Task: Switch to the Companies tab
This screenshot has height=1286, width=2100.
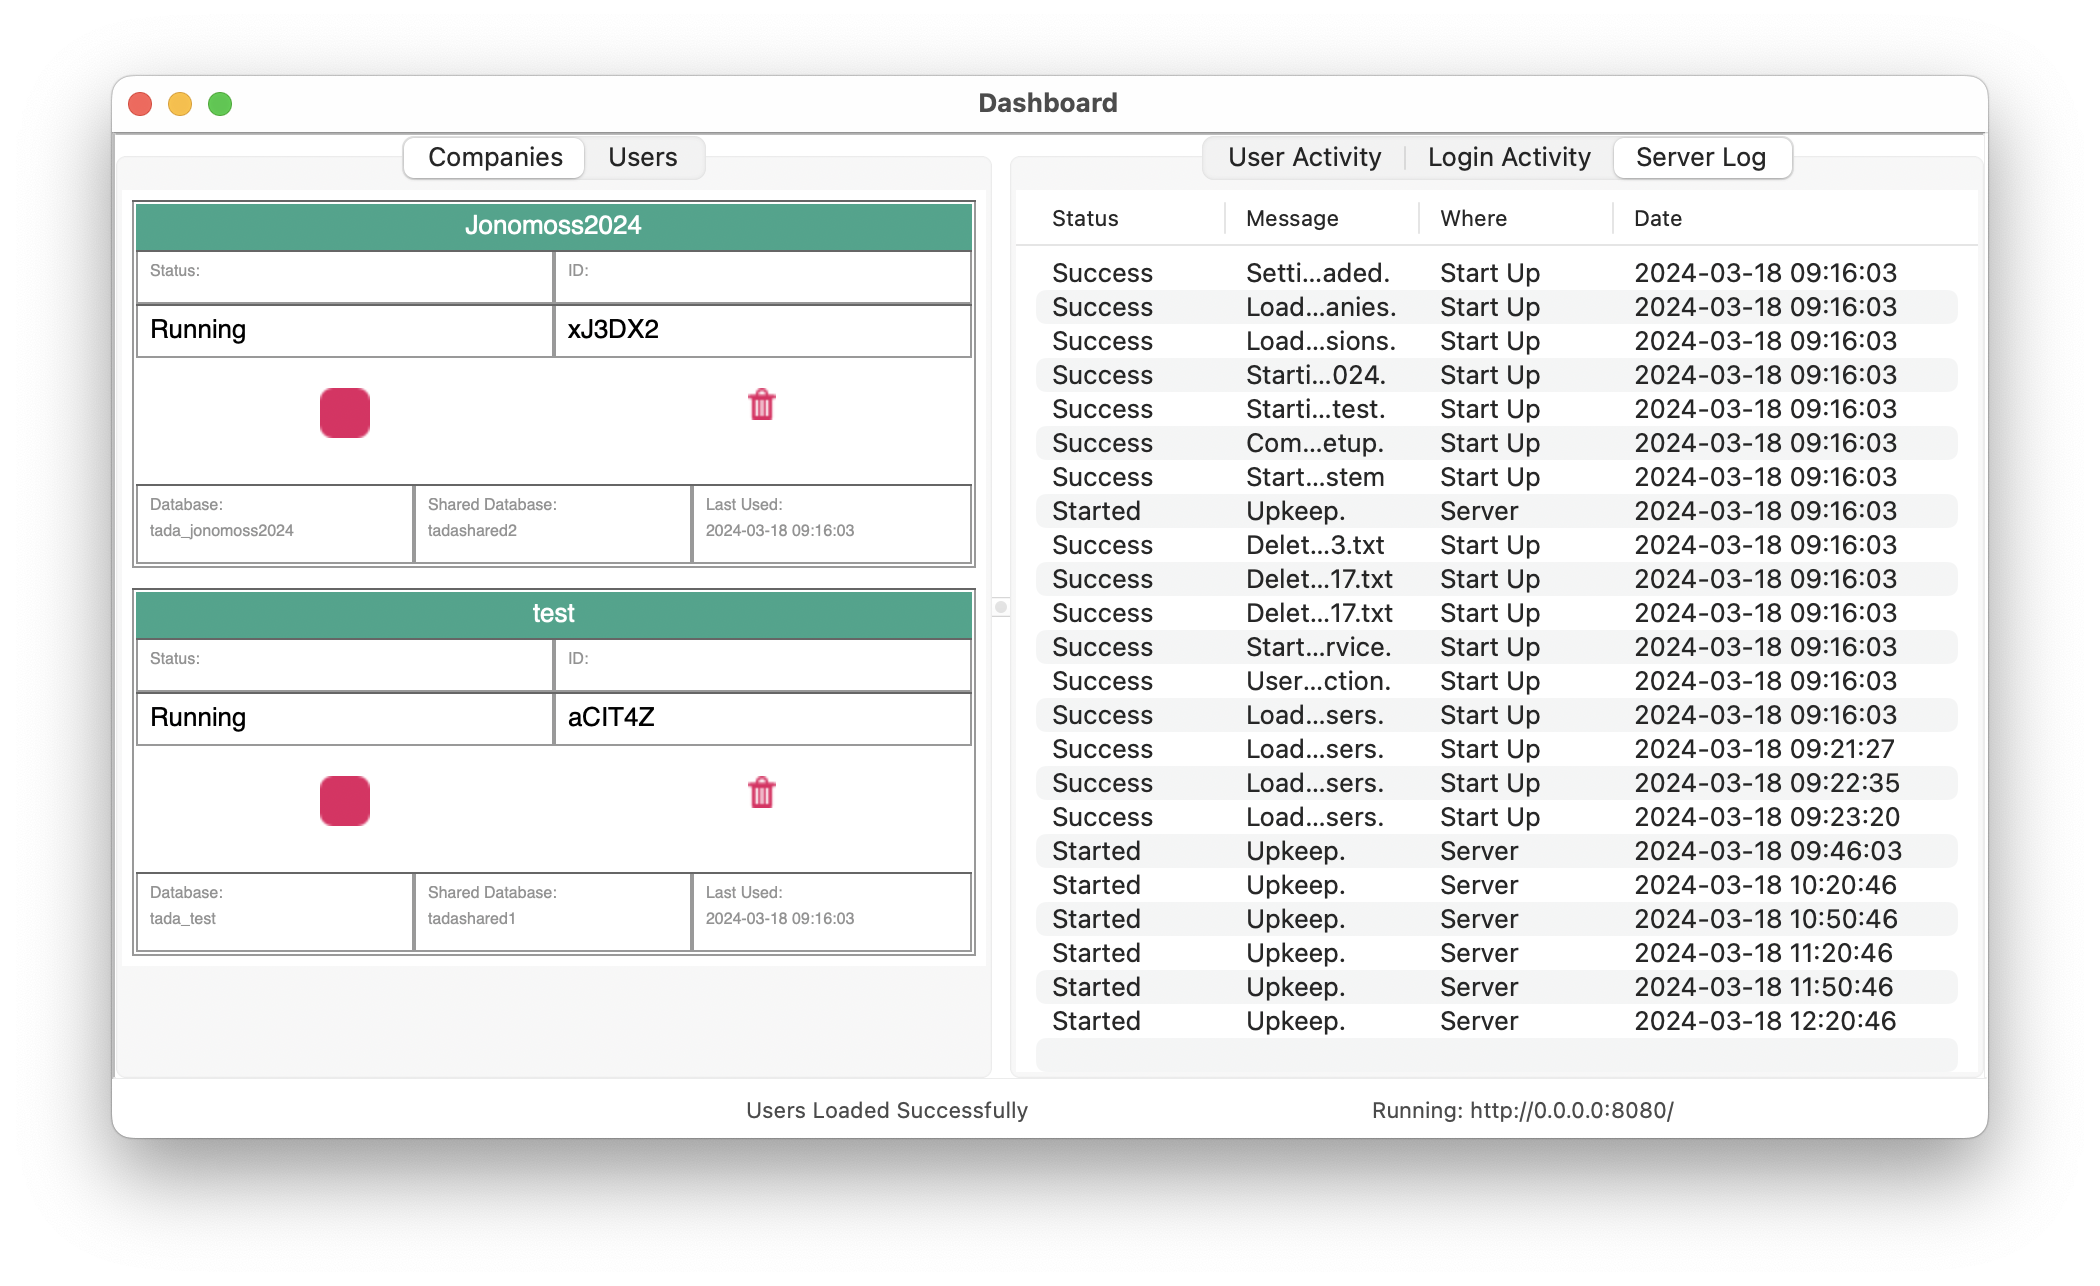Action: pos(495,157)
